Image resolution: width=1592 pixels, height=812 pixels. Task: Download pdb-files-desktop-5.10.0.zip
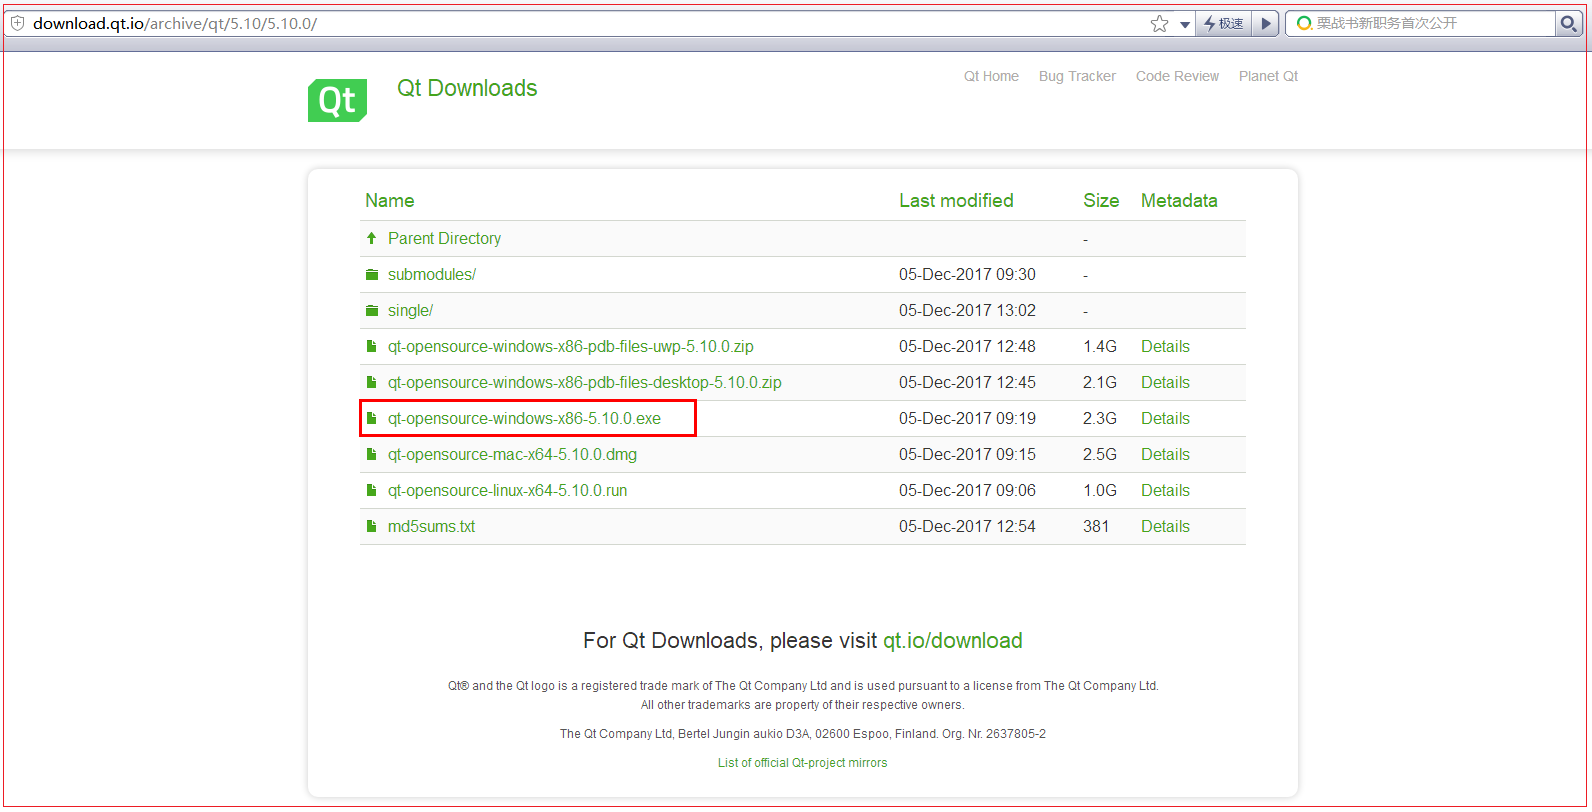point(585,382)
